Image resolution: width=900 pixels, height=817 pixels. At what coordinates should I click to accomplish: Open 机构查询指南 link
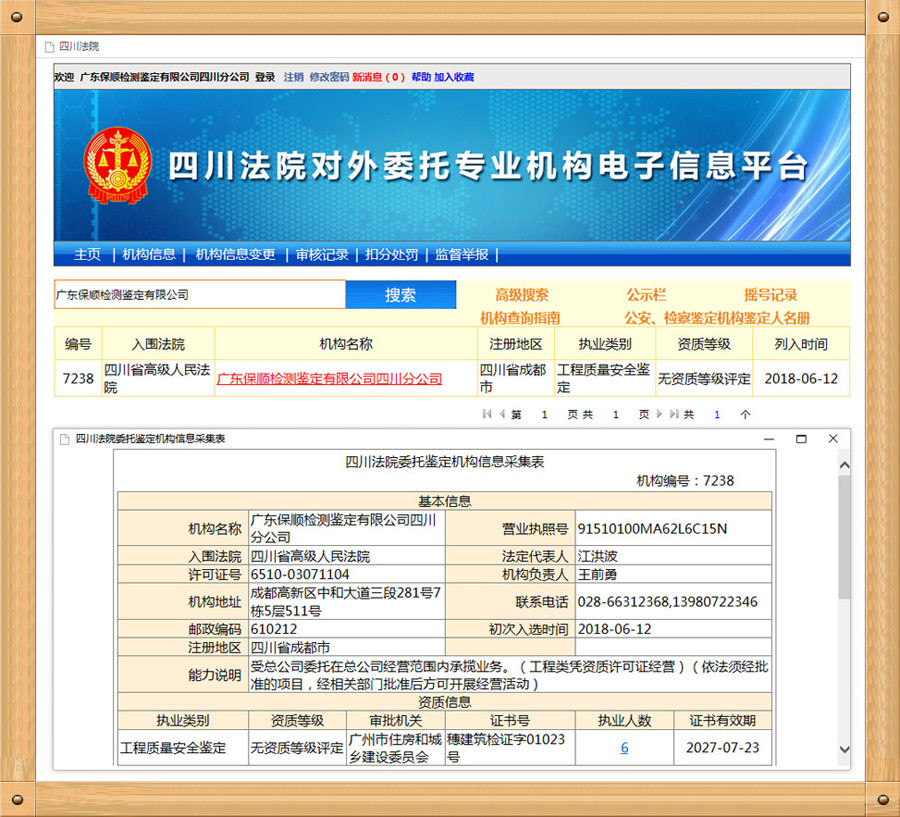[x=520, y=317]
